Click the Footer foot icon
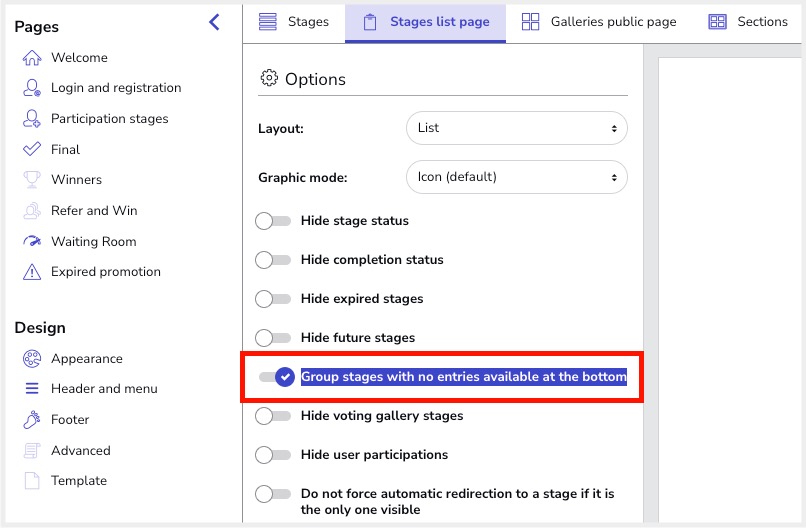Screen dimensions: 806x528 coord(32,420)
